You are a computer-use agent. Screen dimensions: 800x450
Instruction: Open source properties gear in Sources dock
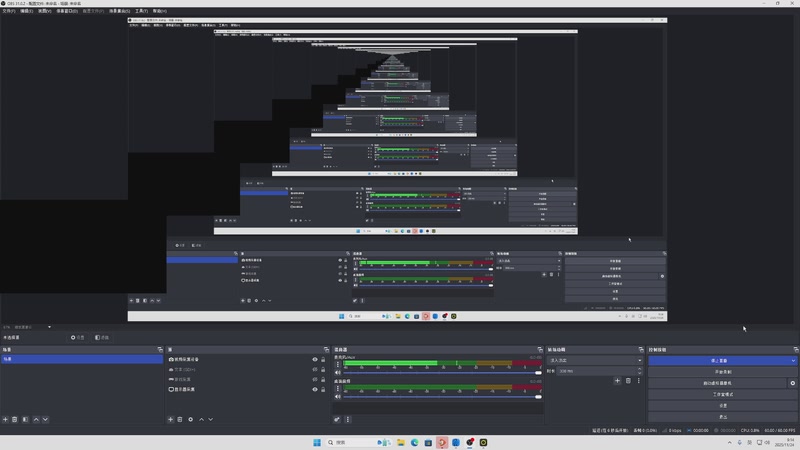(x=190, y=419)
